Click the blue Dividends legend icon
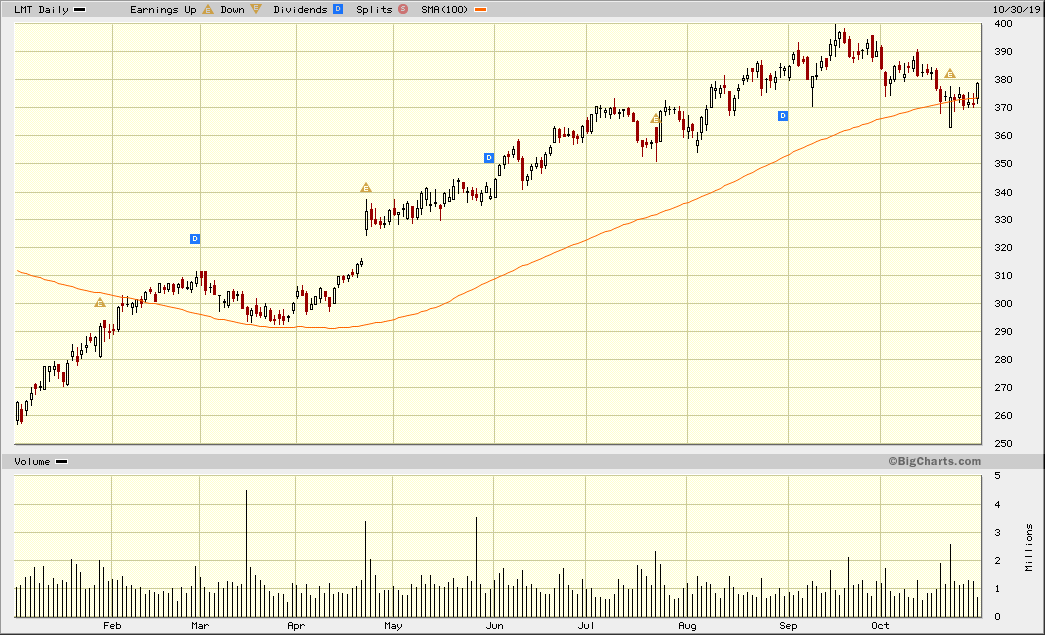Screen dimensions: 1045x635 click(x=338, y=9)
